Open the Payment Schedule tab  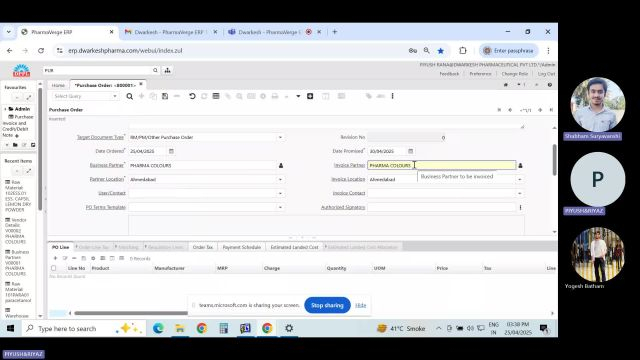tap(242, 247)
